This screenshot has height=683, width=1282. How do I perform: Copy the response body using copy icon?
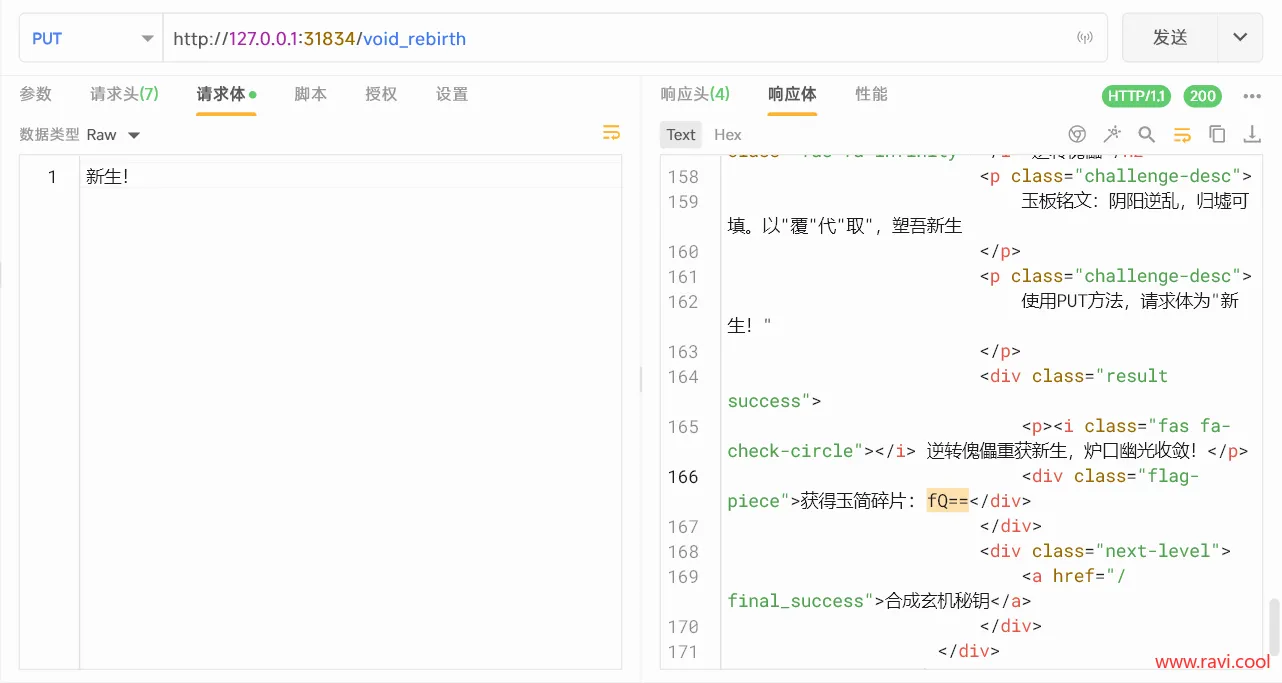pyautogui.click(x=1217, y=133)
